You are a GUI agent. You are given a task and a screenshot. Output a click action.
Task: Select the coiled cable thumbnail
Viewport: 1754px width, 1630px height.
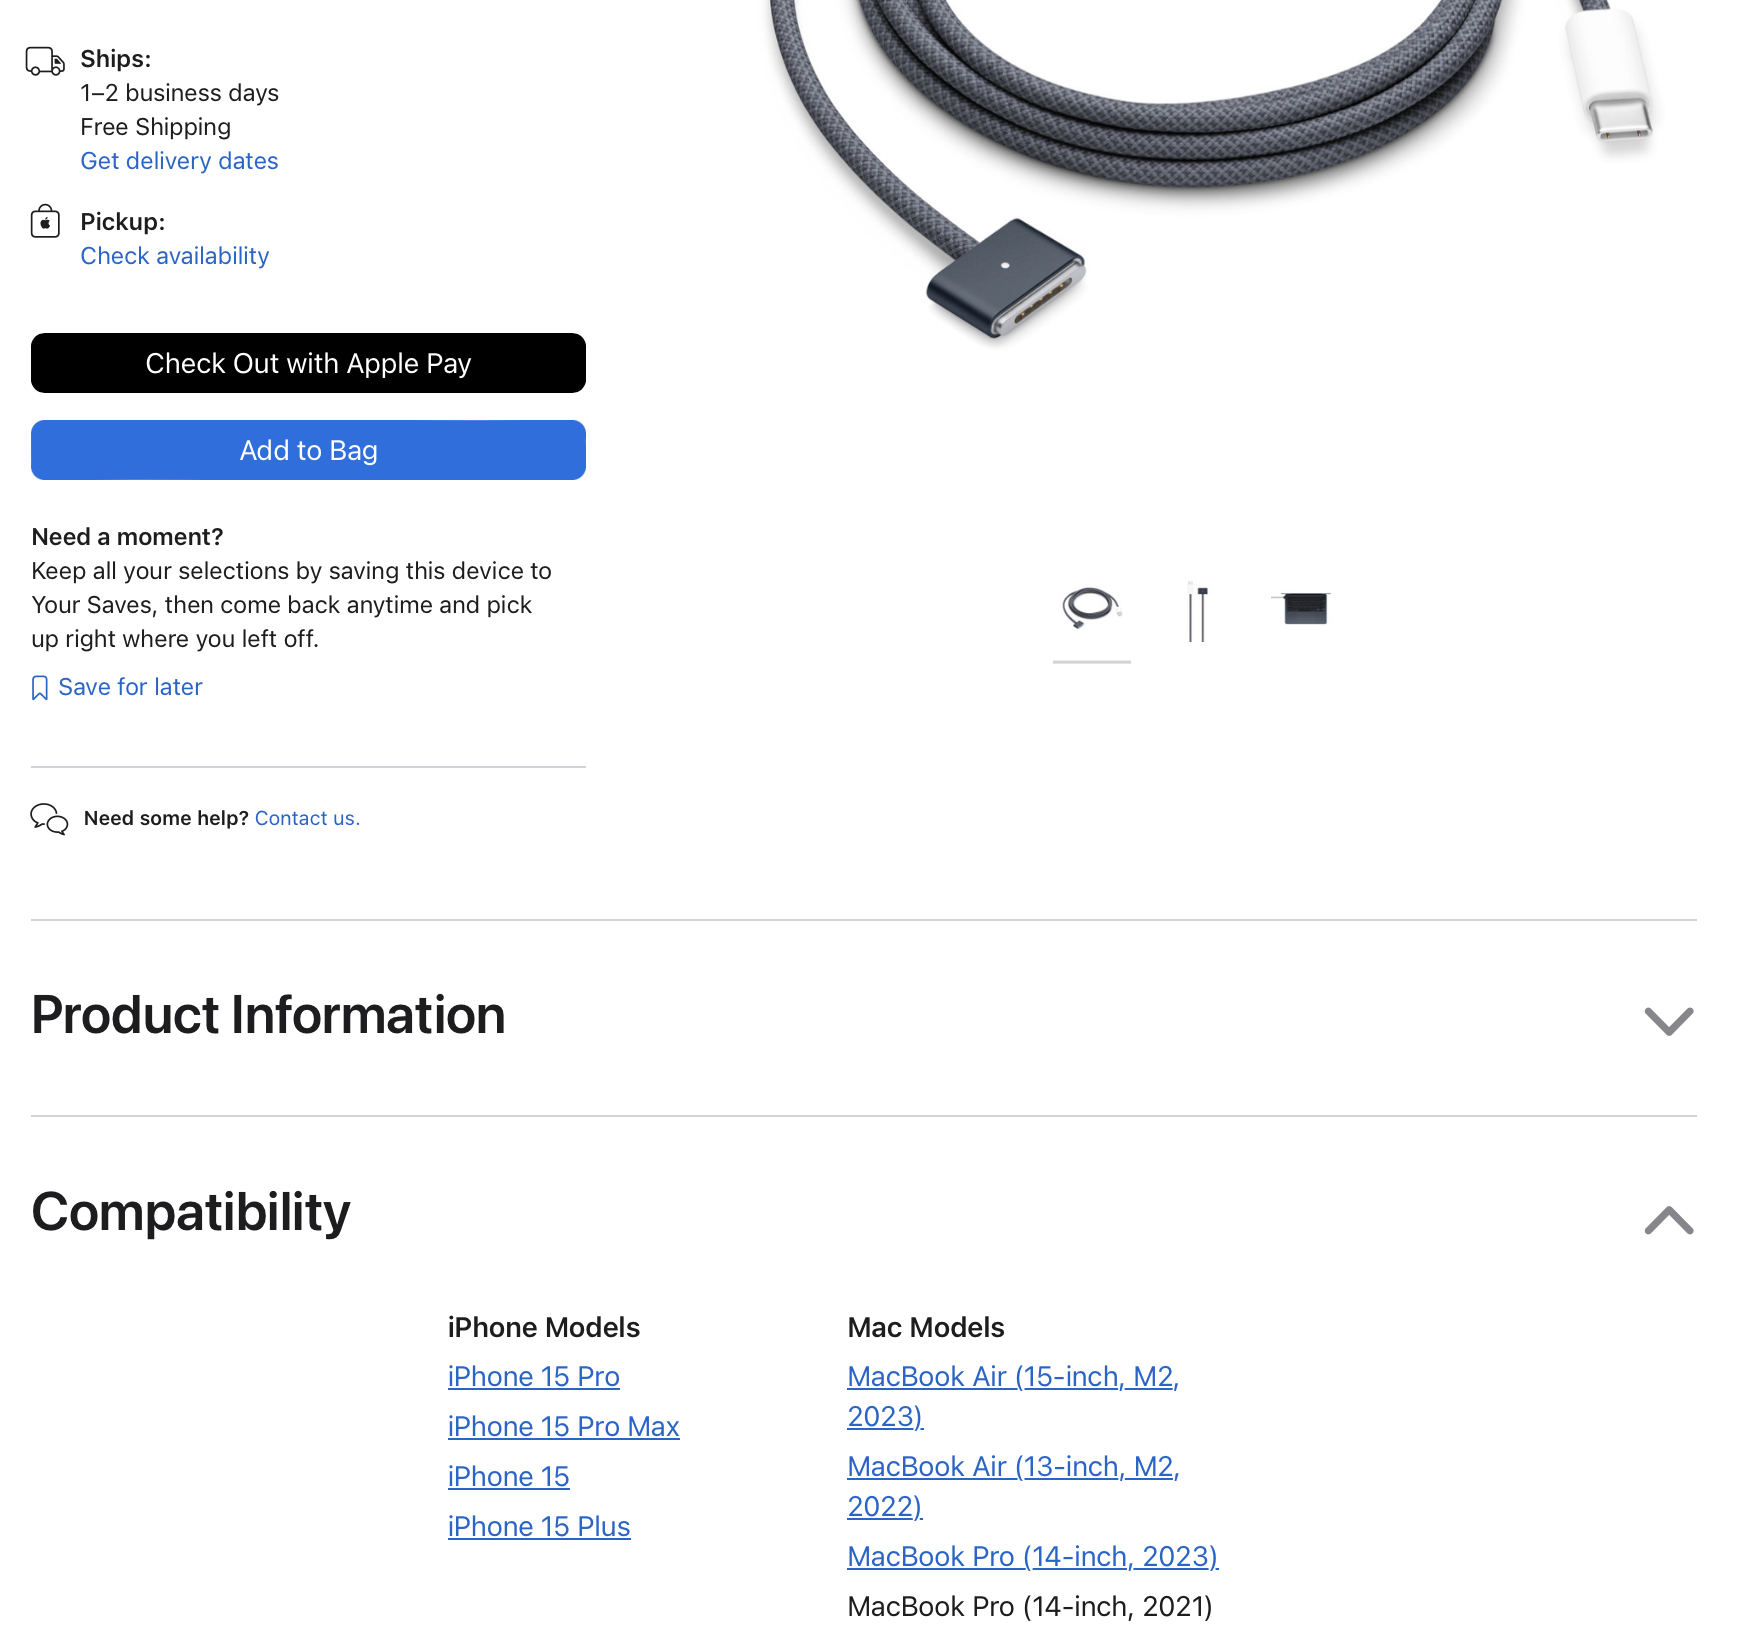coord(1091,607)
